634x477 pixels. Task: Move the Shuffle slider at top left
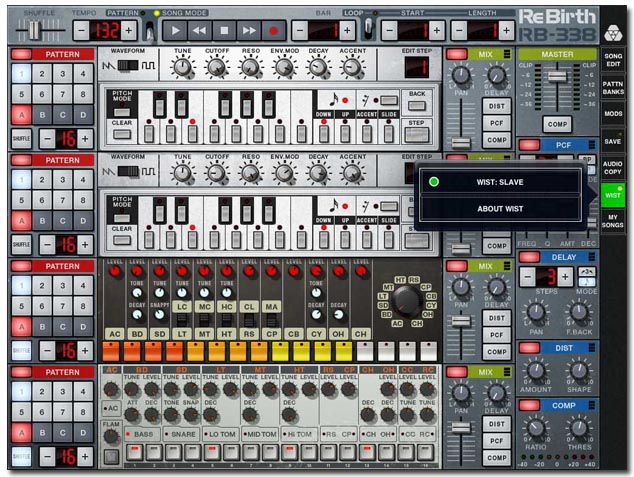[x=35, y=30]
